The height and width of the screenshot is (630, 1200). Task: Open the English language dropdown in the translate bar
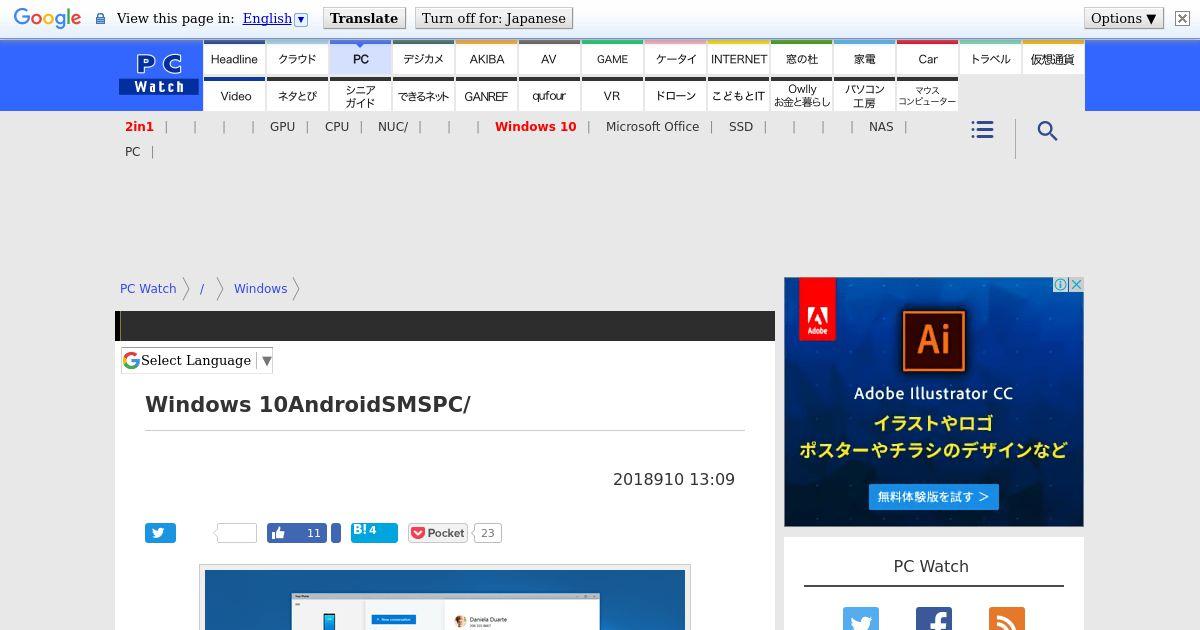click(275, 18)
